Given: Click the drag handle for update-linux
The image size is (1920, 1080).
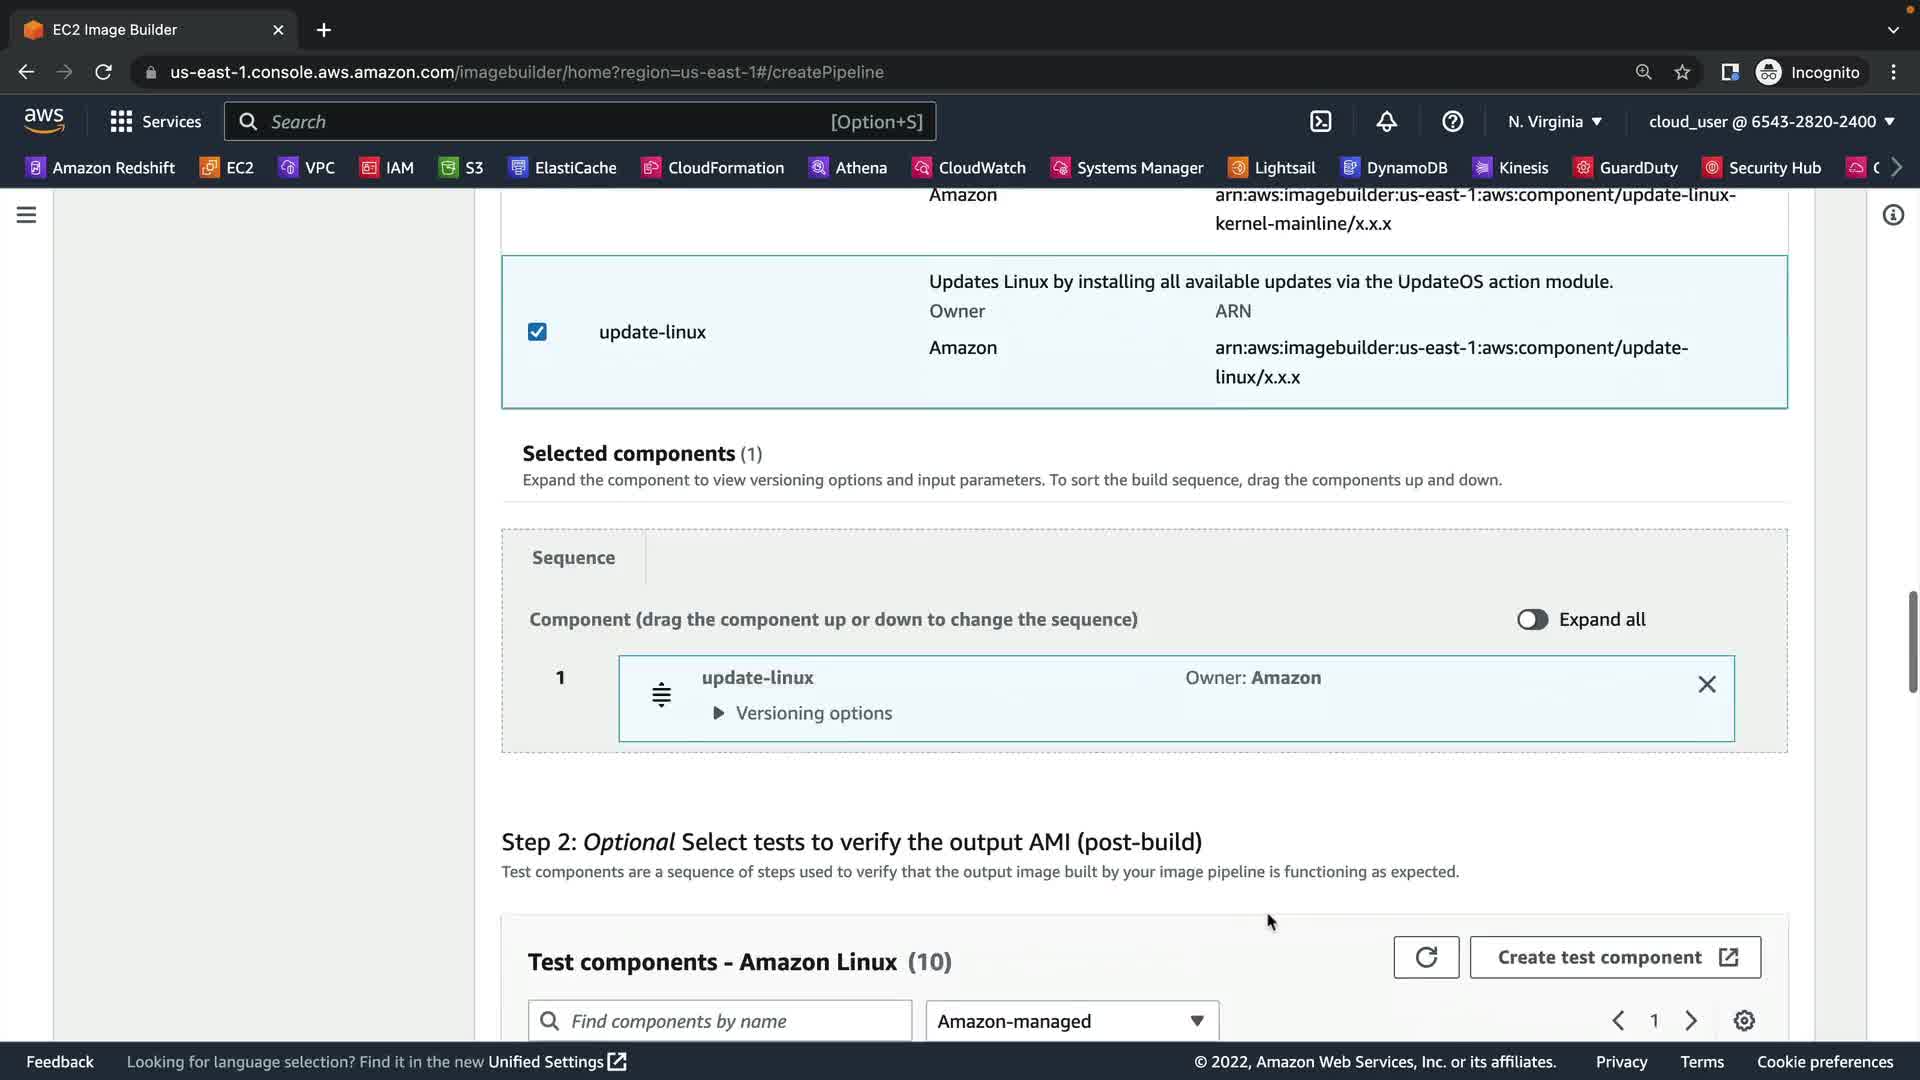Looking at the screenshot, I should [x=661, y=694].
